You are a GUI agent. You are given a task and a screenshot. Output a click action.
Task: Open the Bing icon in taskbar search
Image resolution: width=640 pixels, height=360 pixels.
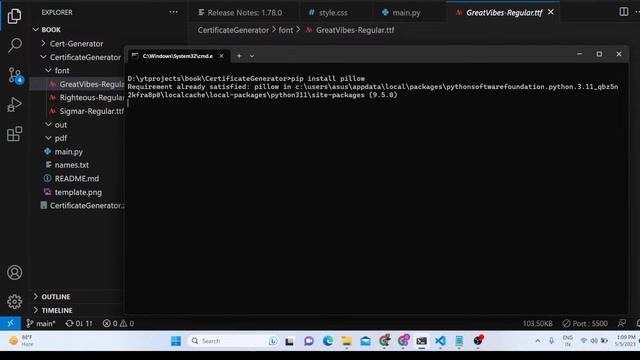[273, 341]
